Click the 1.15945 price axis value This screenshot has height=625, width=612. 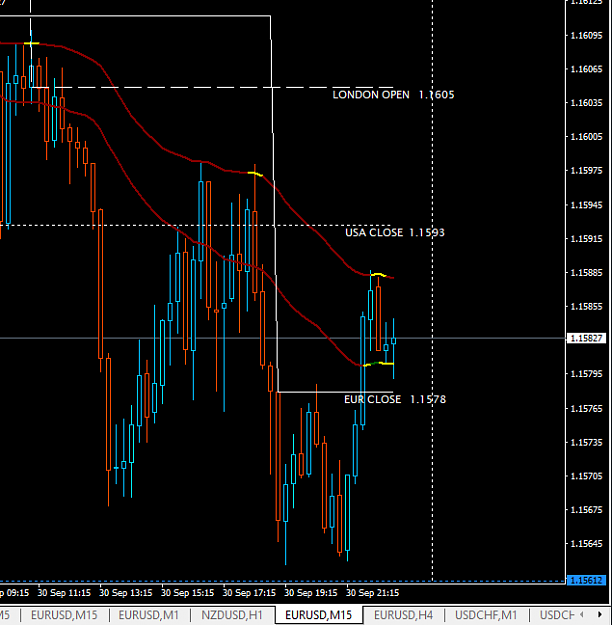(x=586, y=205)
